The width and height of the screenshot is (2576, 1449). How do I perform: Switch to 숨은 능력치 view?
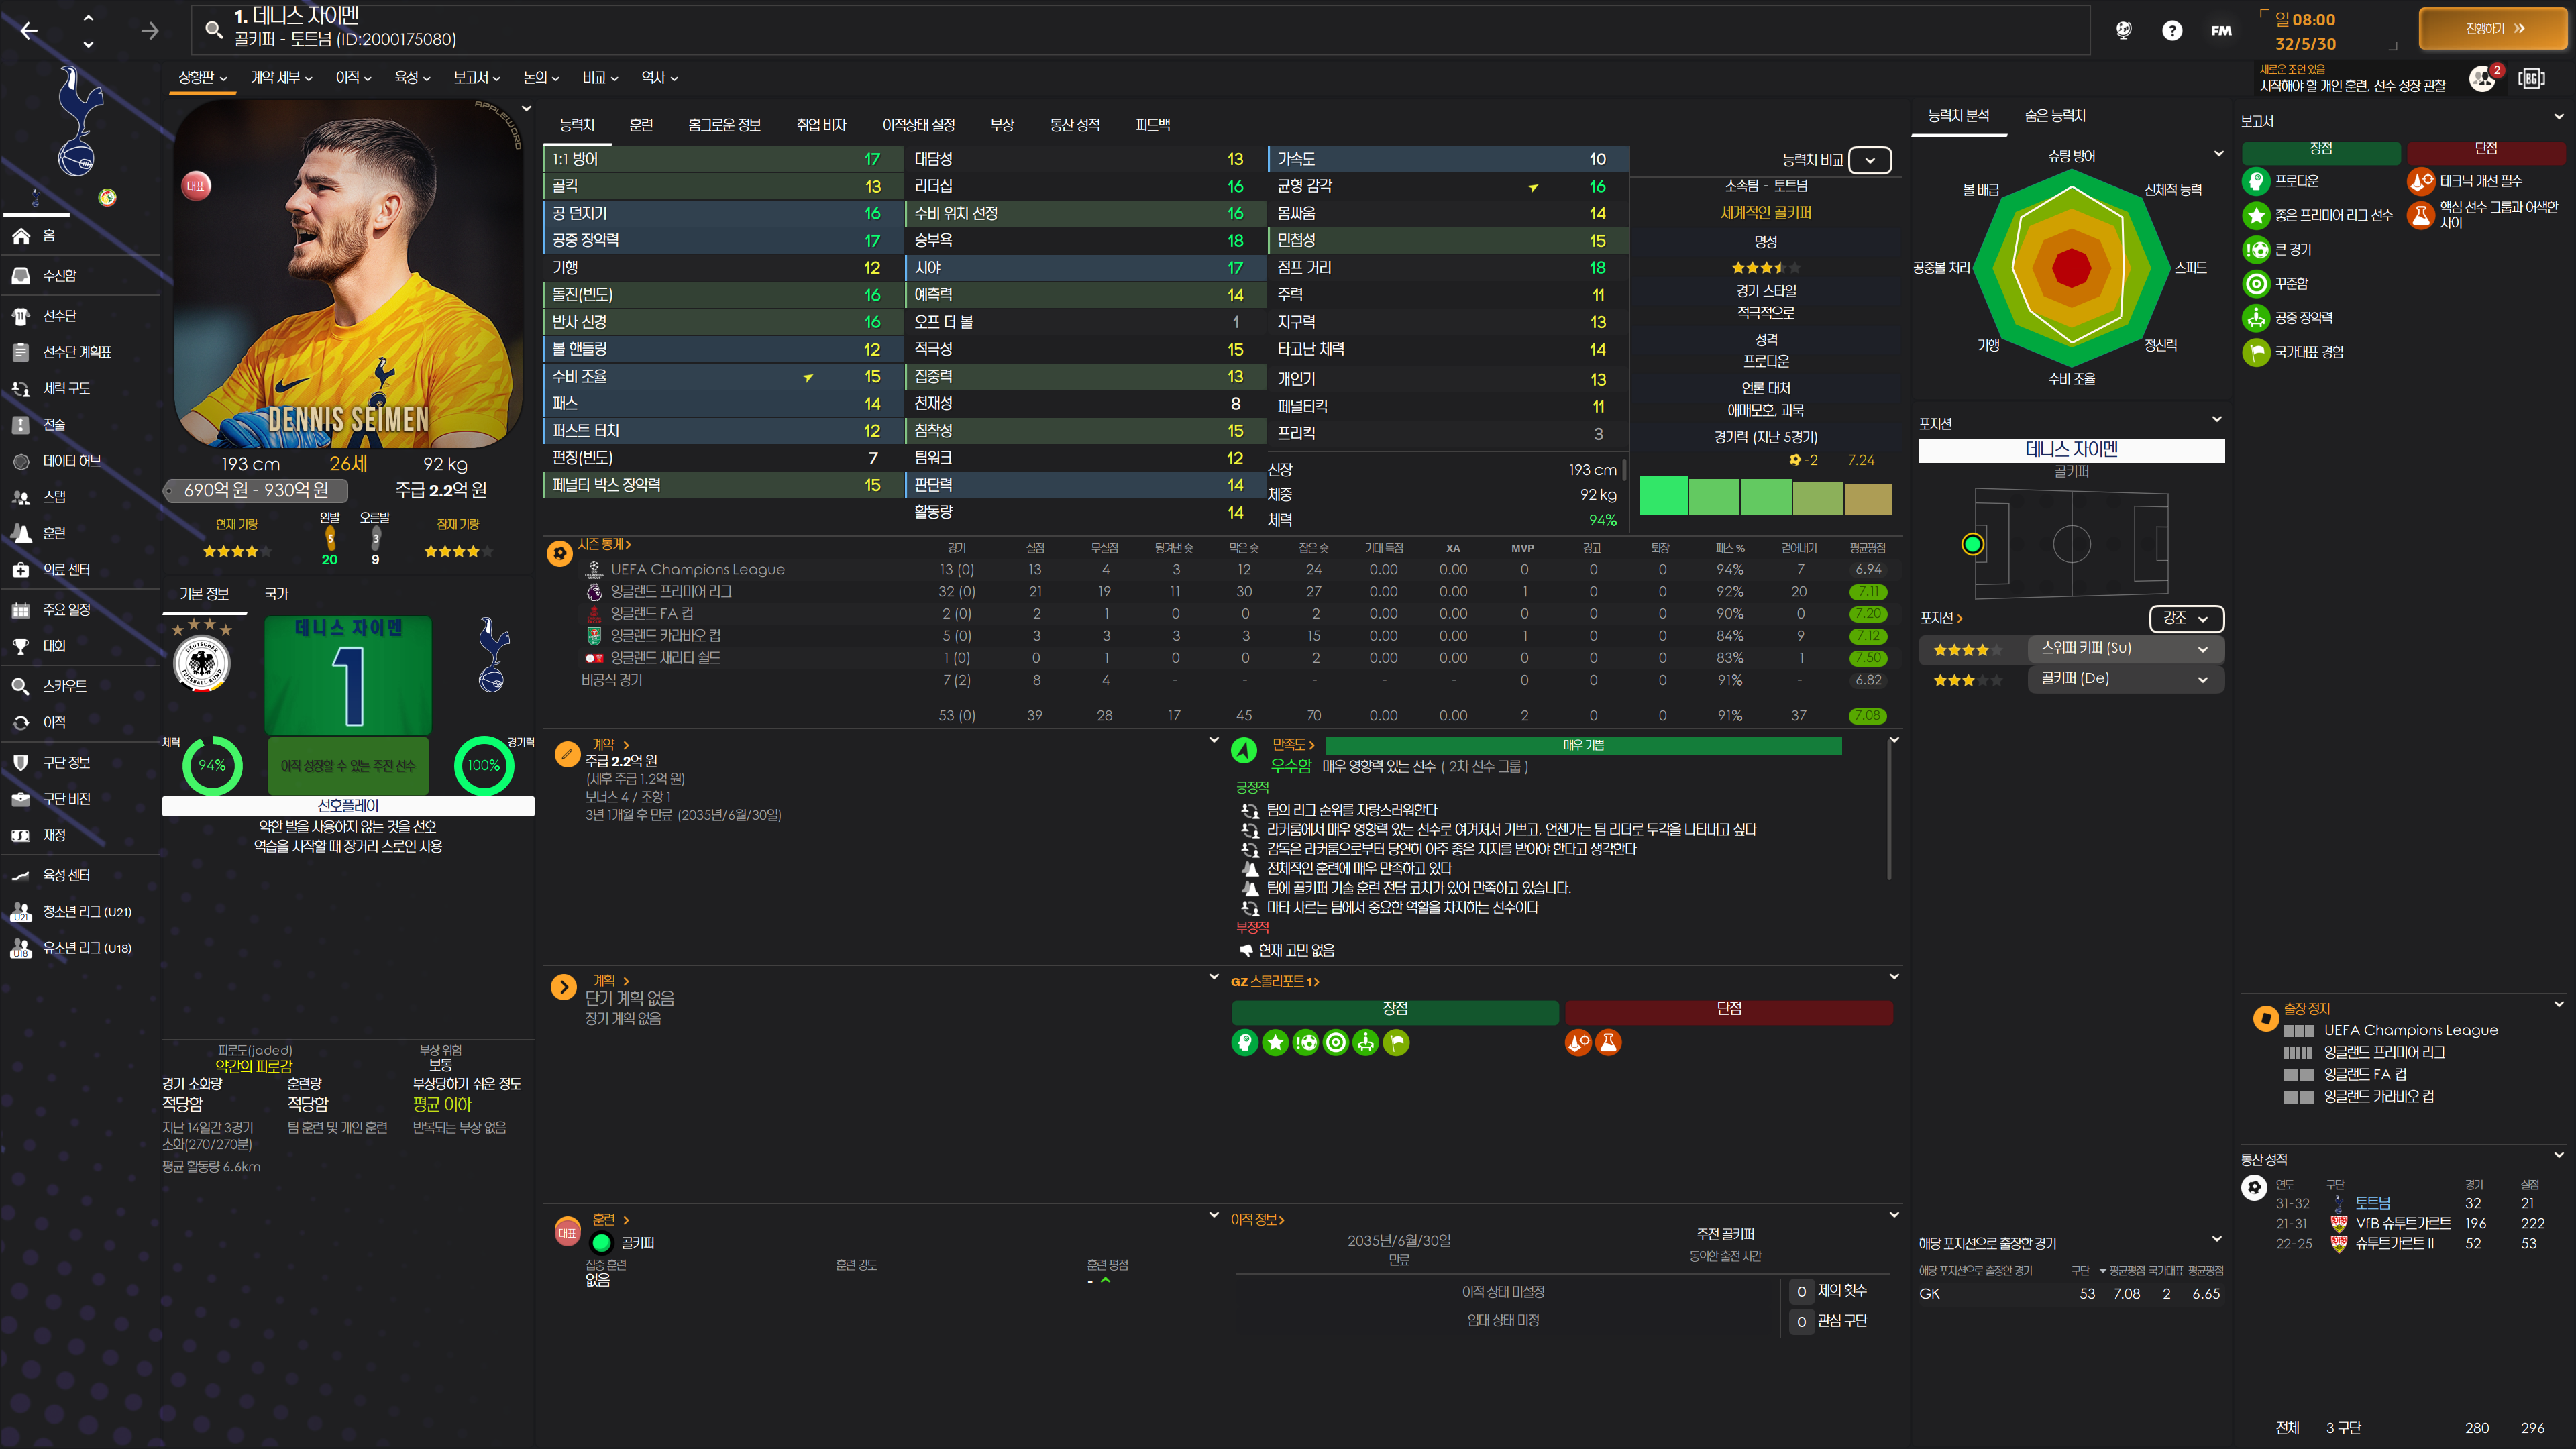click(x=2054, y=116)
